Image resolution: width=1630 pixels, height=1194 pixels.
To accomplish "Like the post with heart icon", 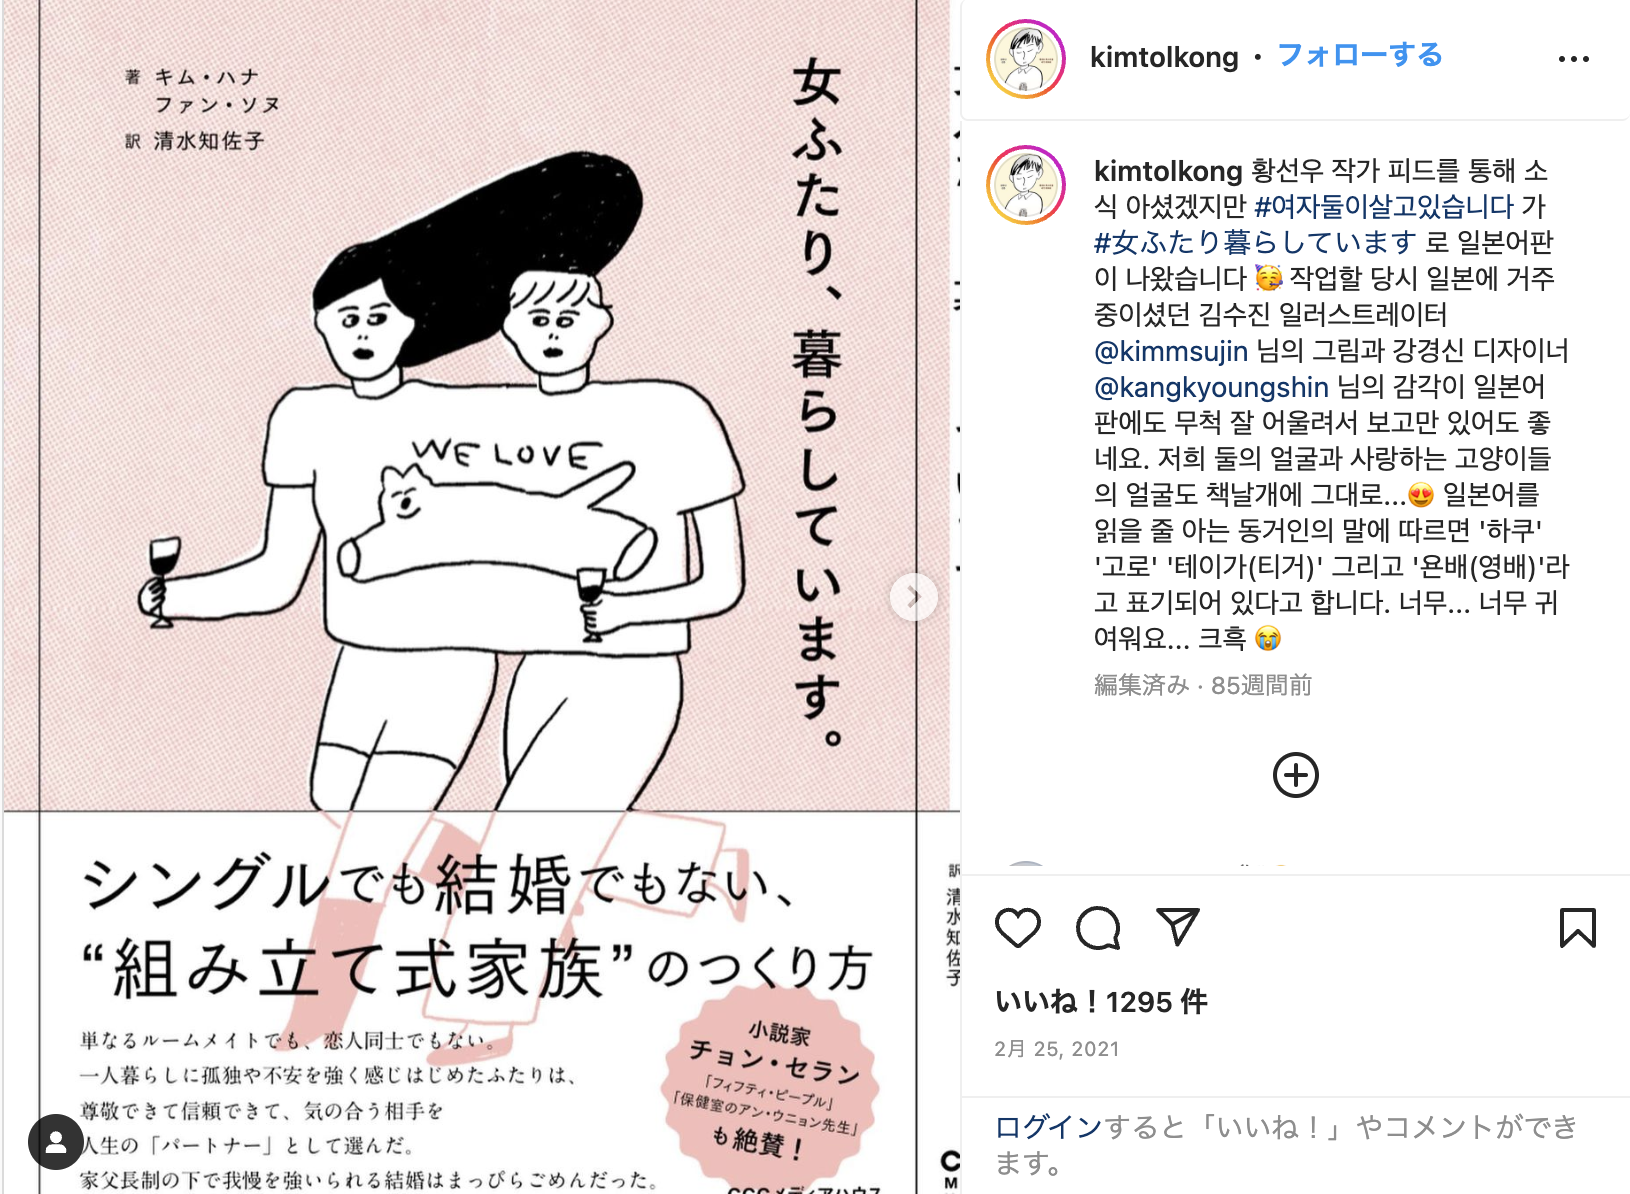I will [x=1018, y=928].
